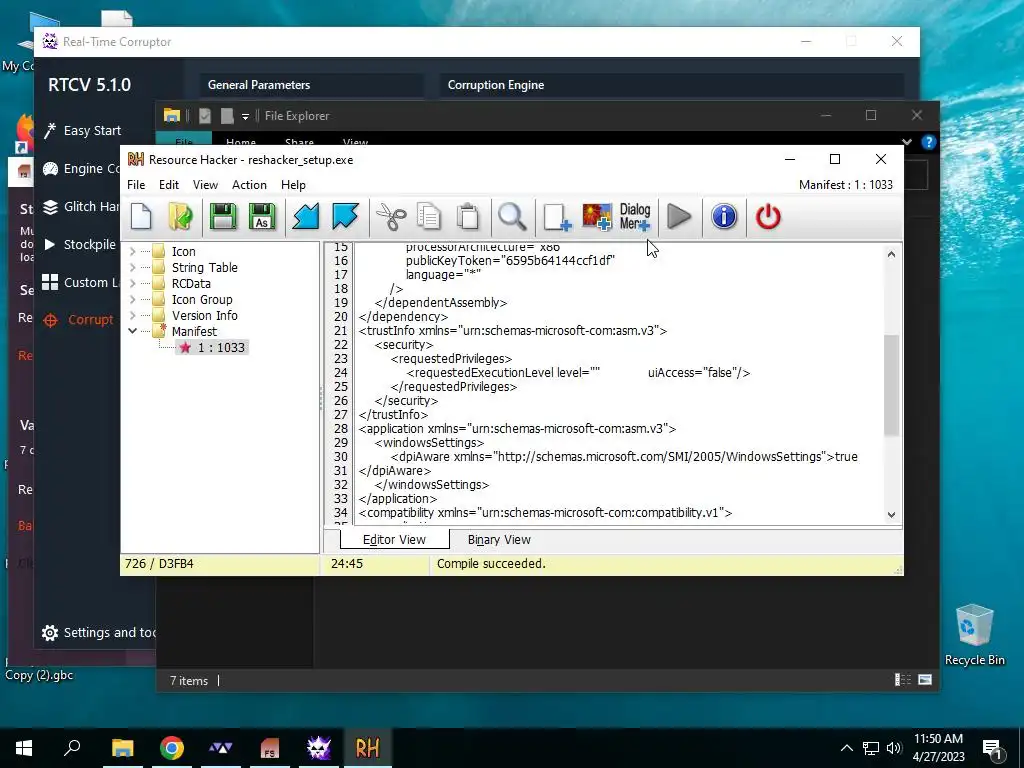Switch File Explorer to large icons view

tap(925, 680)
